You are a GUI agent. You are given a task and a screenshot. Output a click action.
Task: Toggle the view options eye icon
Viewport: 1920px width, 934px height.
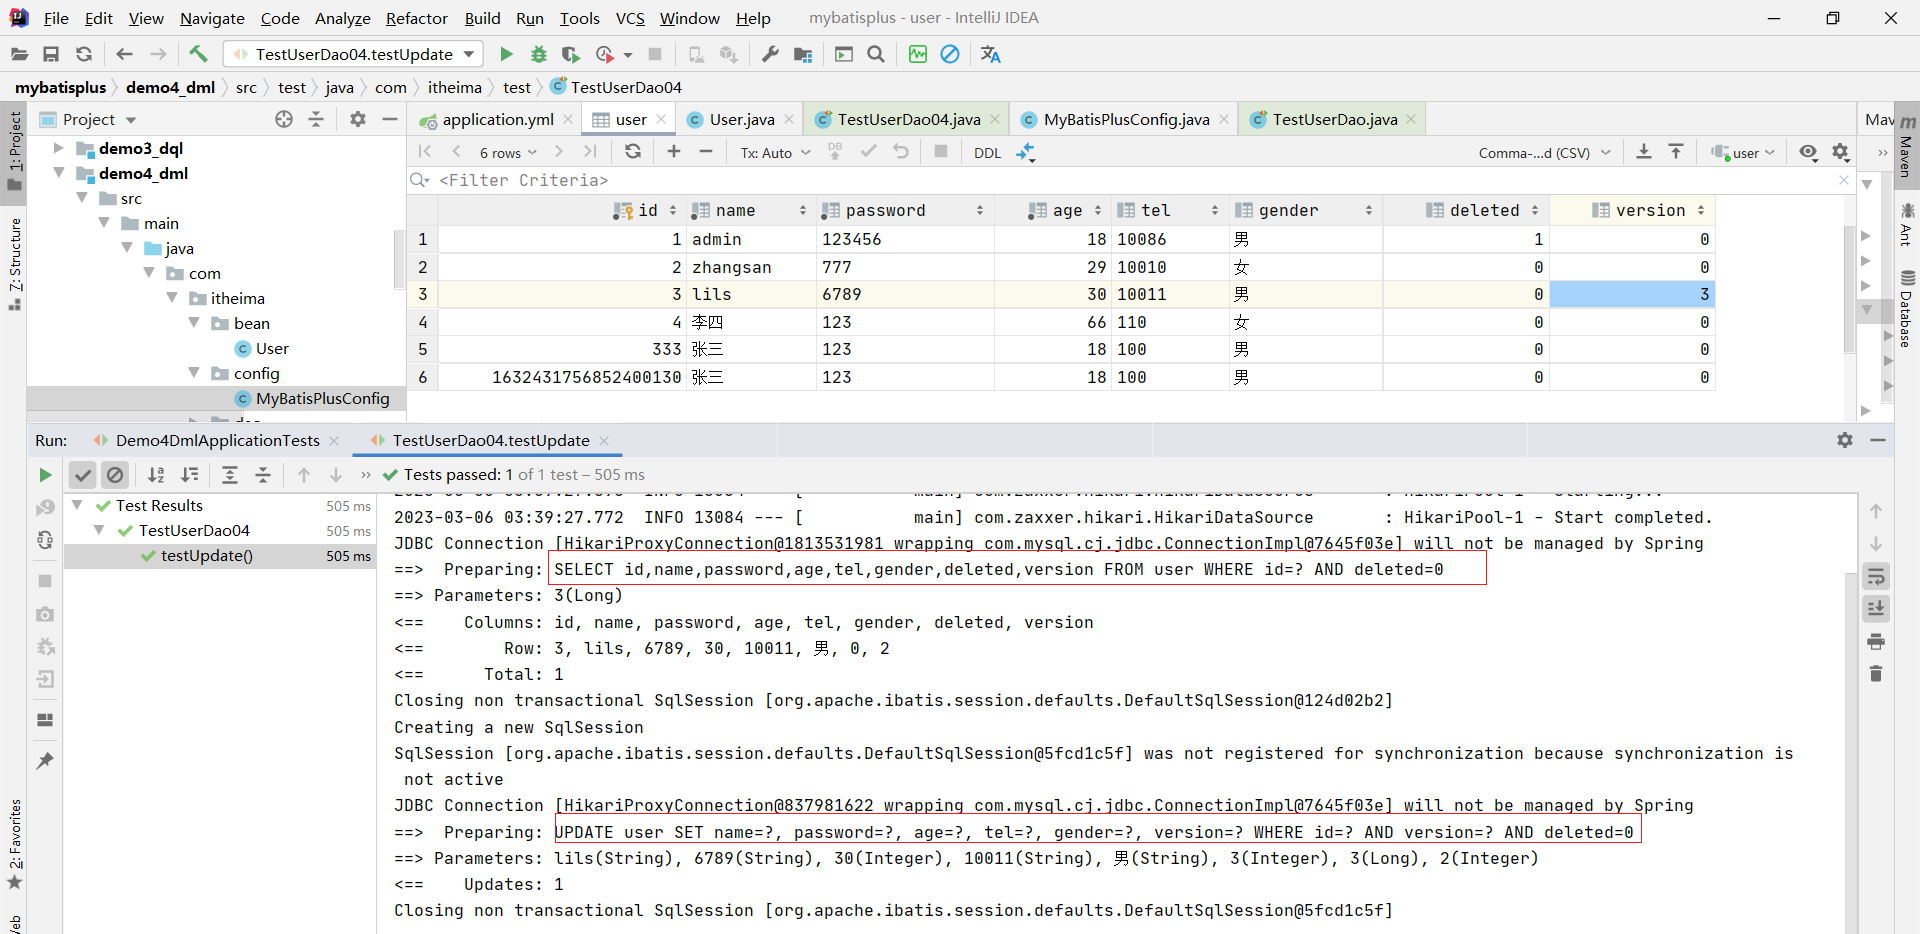[1808, 152]
